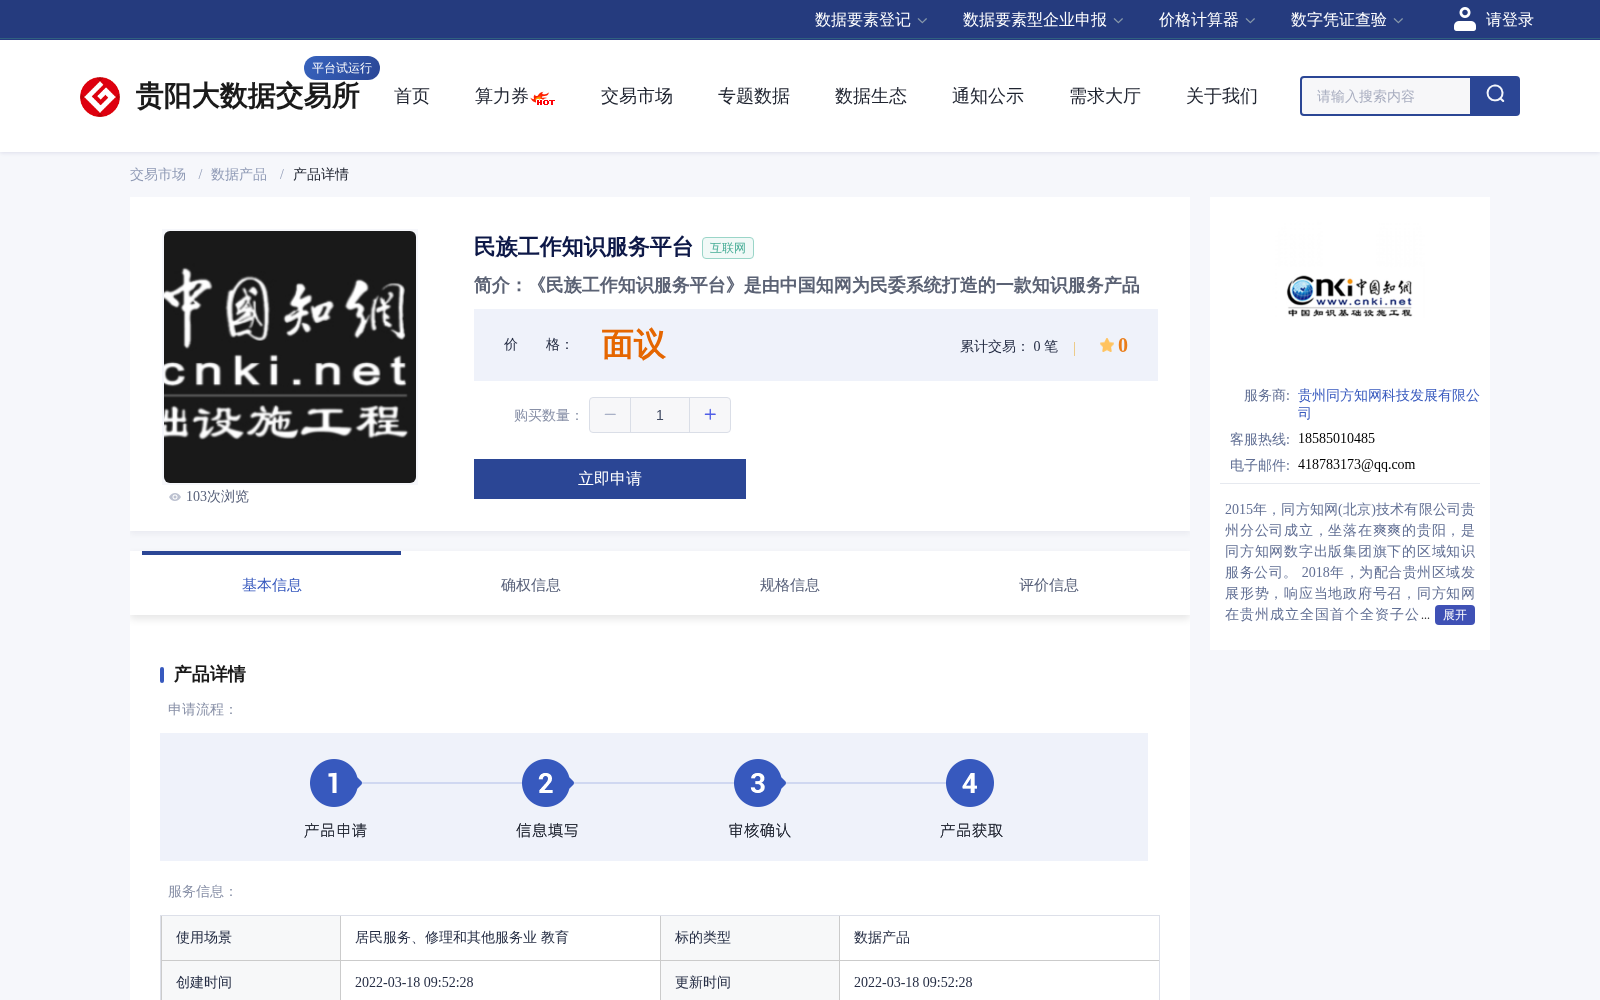Click the 居民服务、修理和其他服务业 教育 cell
Viewport: 1600px width, 1000px height.
pos(500,938)
